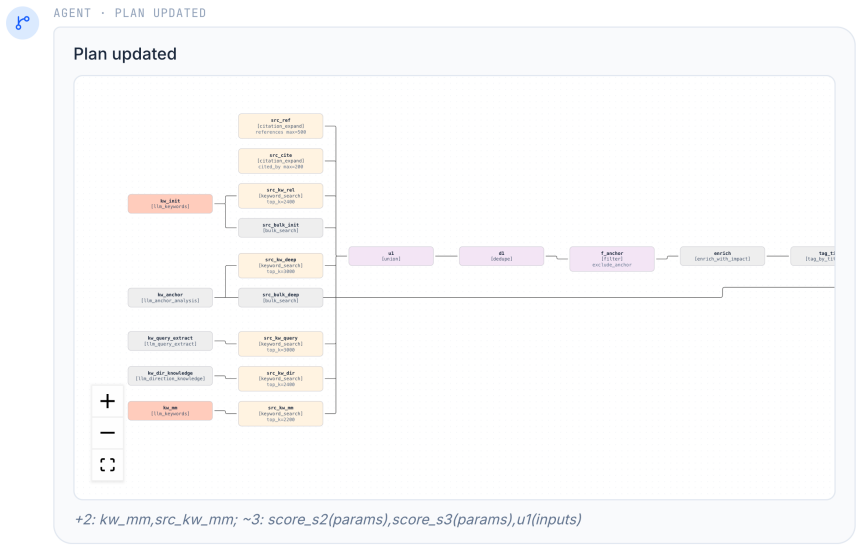Click the agent branch icon
The image size is (862, 550).
pos(23,23)
